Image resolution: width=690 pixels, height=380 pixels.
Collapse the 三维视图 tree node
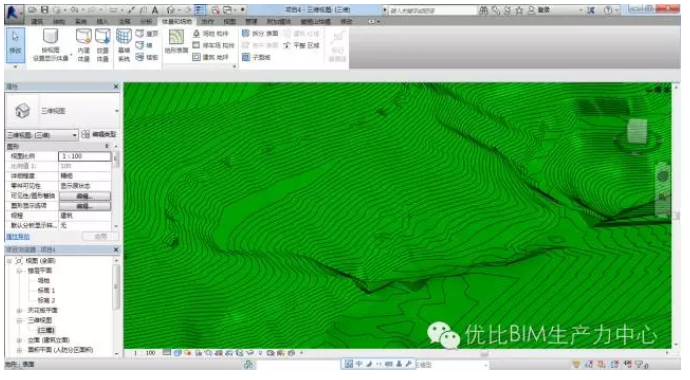tap(19, 320)
